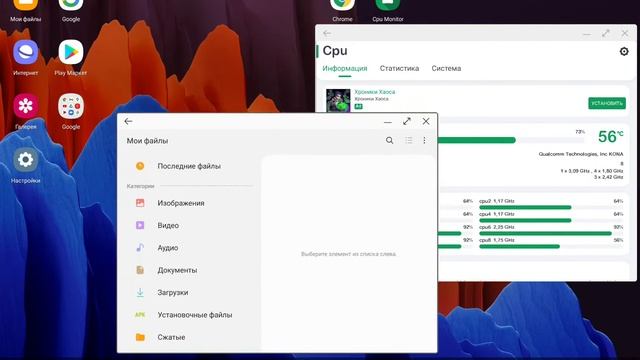640x360 pixels.
Task: Click the Хроники Хаоса ad thumbnail
Action: [338, 100]
